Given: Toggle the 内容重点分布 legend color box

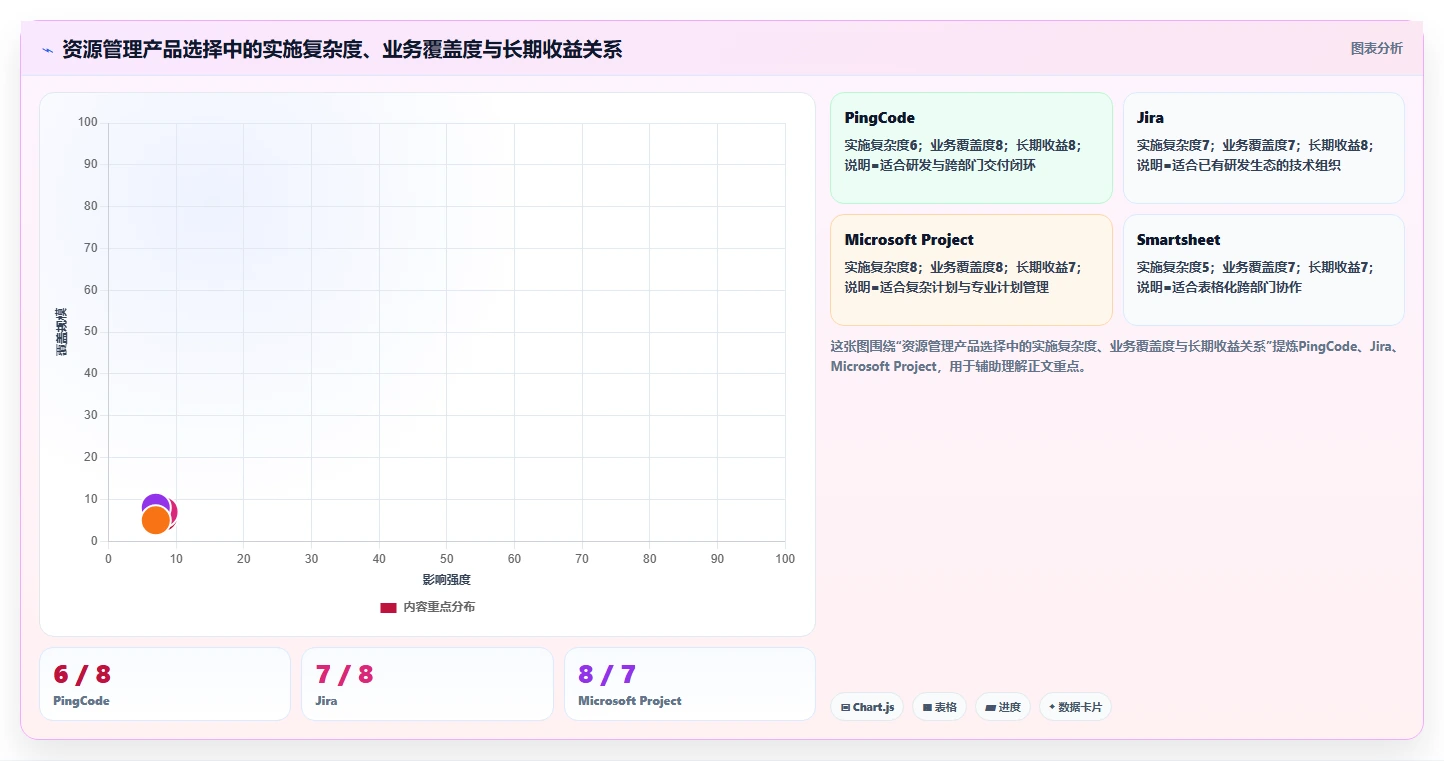Looking at the screenshot, I should click(x=388, y=607).
